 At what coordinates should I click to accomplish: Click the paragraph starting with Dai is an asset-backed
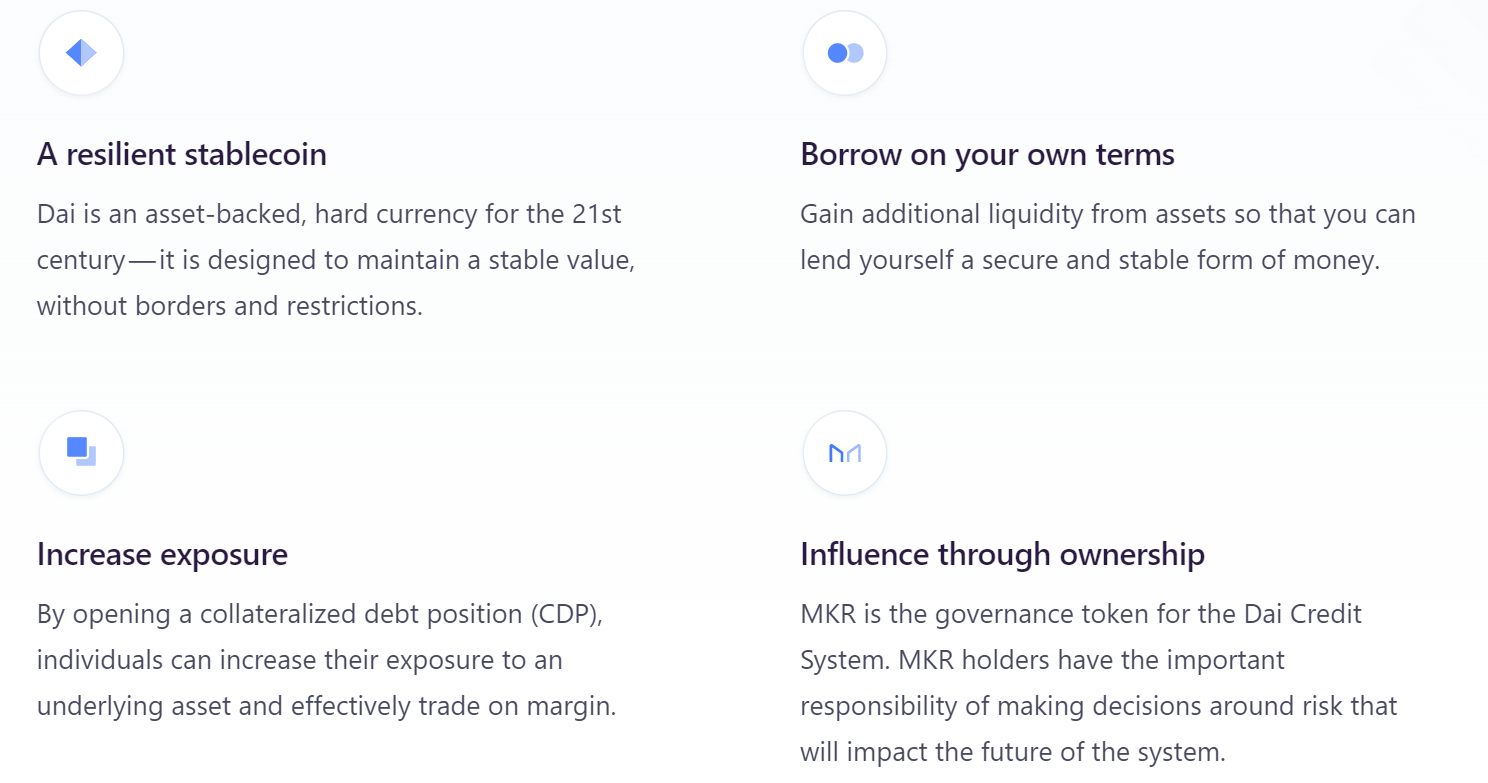pos(336,260)
